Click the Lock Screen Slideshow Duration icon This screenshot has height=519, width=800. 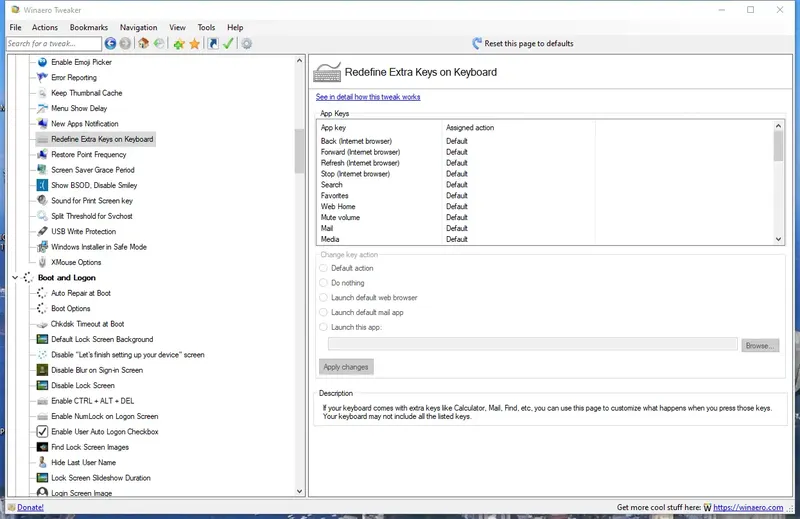tap(42, 478)
